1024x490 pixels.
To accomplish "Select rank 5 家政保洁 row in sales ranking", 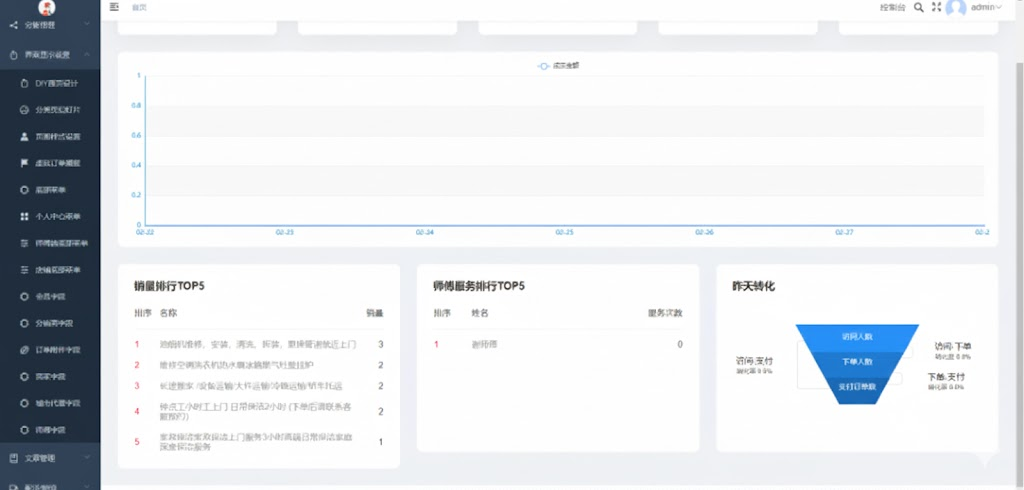I will pos(259,442).
